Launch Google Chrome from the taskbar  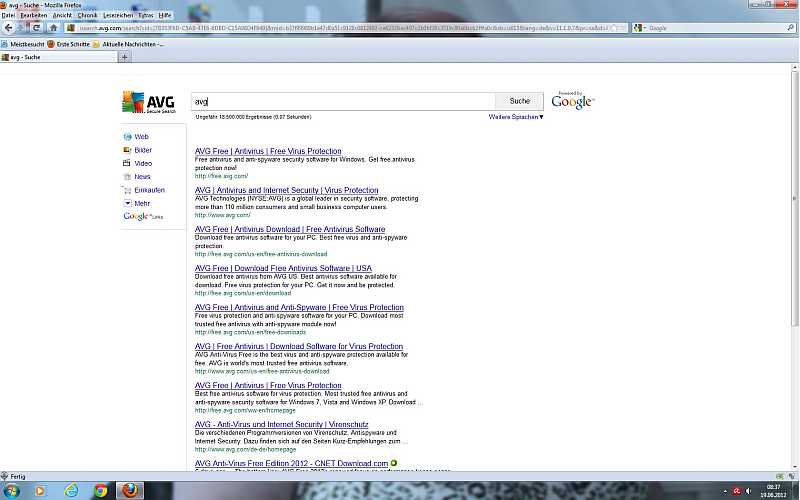tap(101, 491)
